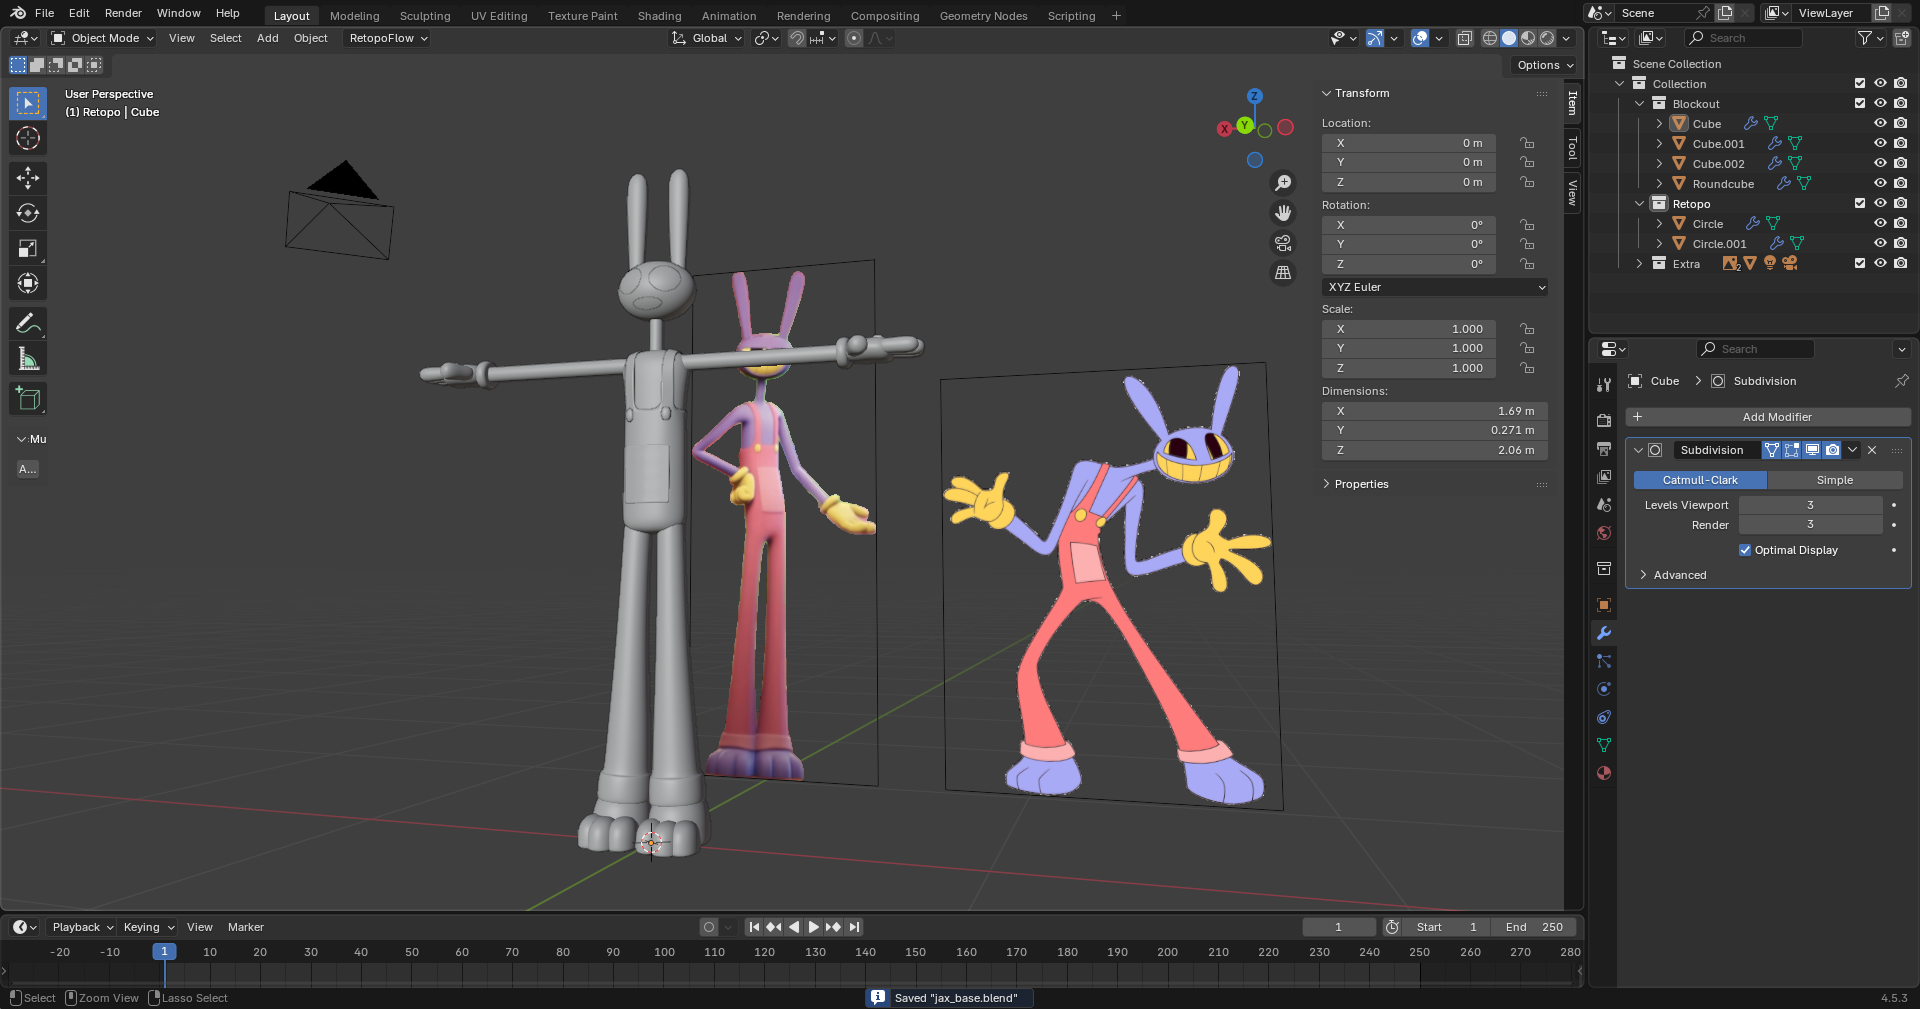This screenshot has height=1009, width=1920.
Task: Open Object Data mesh properties tab
Action: pyautogui.click(x=1604, y=745)
